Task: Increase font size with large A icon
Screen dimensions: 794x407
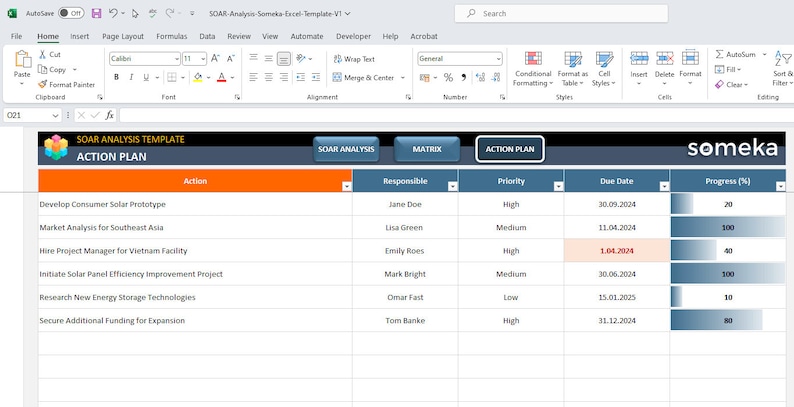Action: 215,59
